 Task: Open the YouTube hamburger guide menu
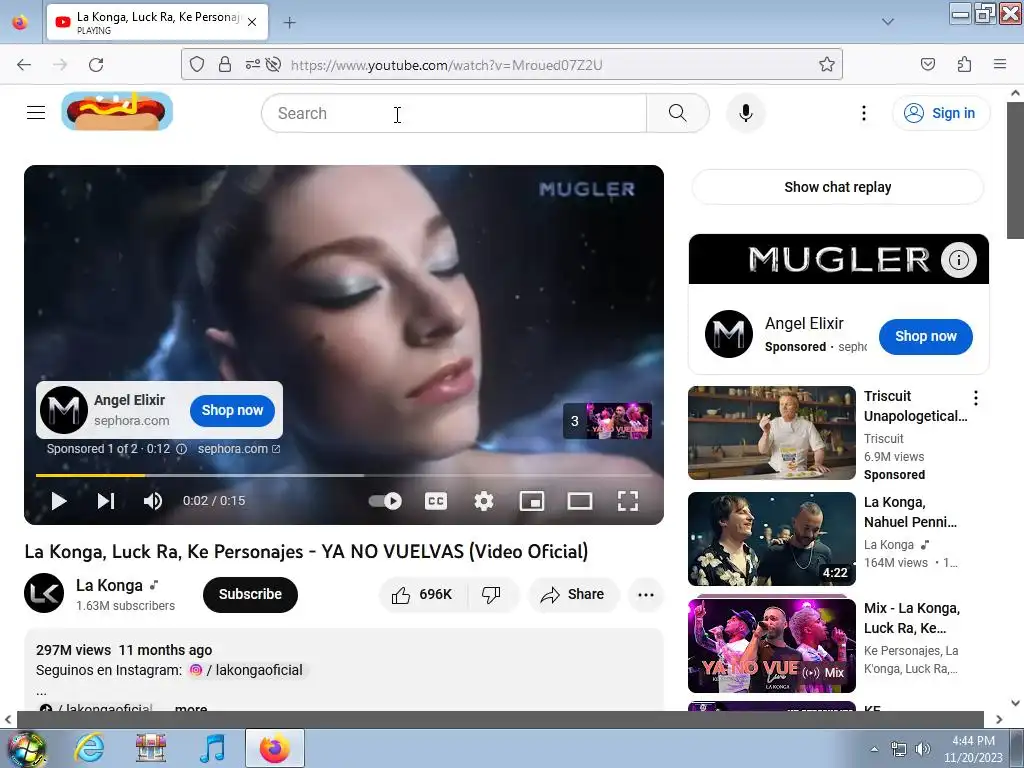36,113
